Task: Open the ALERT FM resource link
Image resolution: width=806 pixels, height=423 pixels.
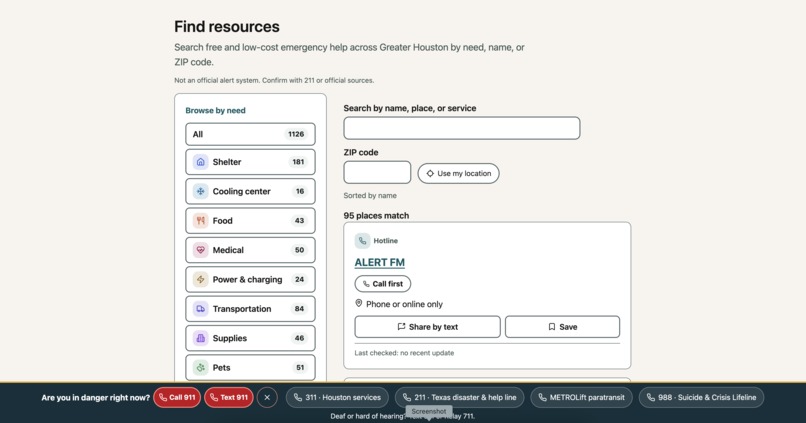Action: pyautogui.click(x=379, y=262)
